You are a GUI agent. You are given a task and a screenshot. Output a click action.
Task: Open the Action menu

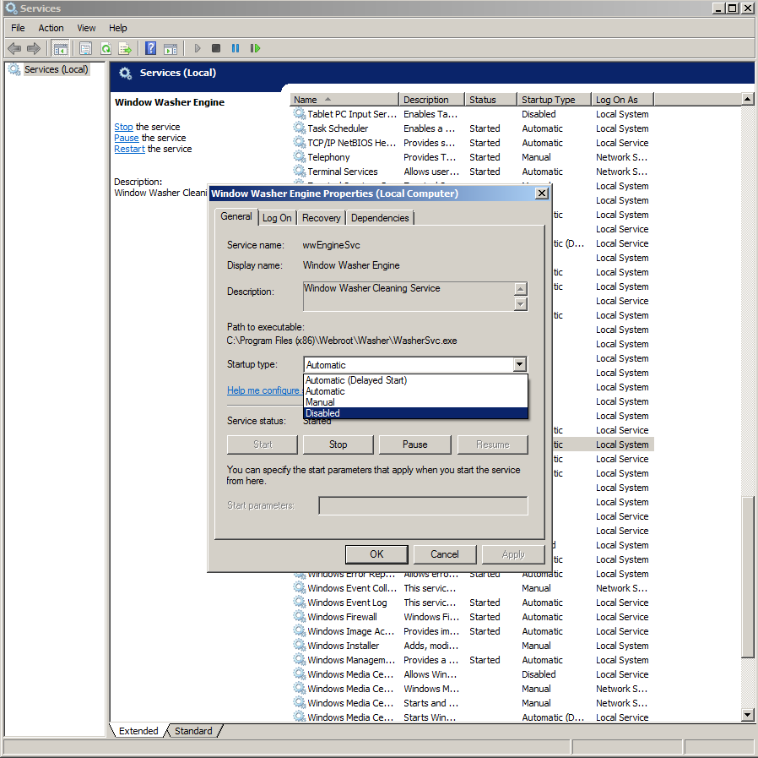click(x=51, y=28)
